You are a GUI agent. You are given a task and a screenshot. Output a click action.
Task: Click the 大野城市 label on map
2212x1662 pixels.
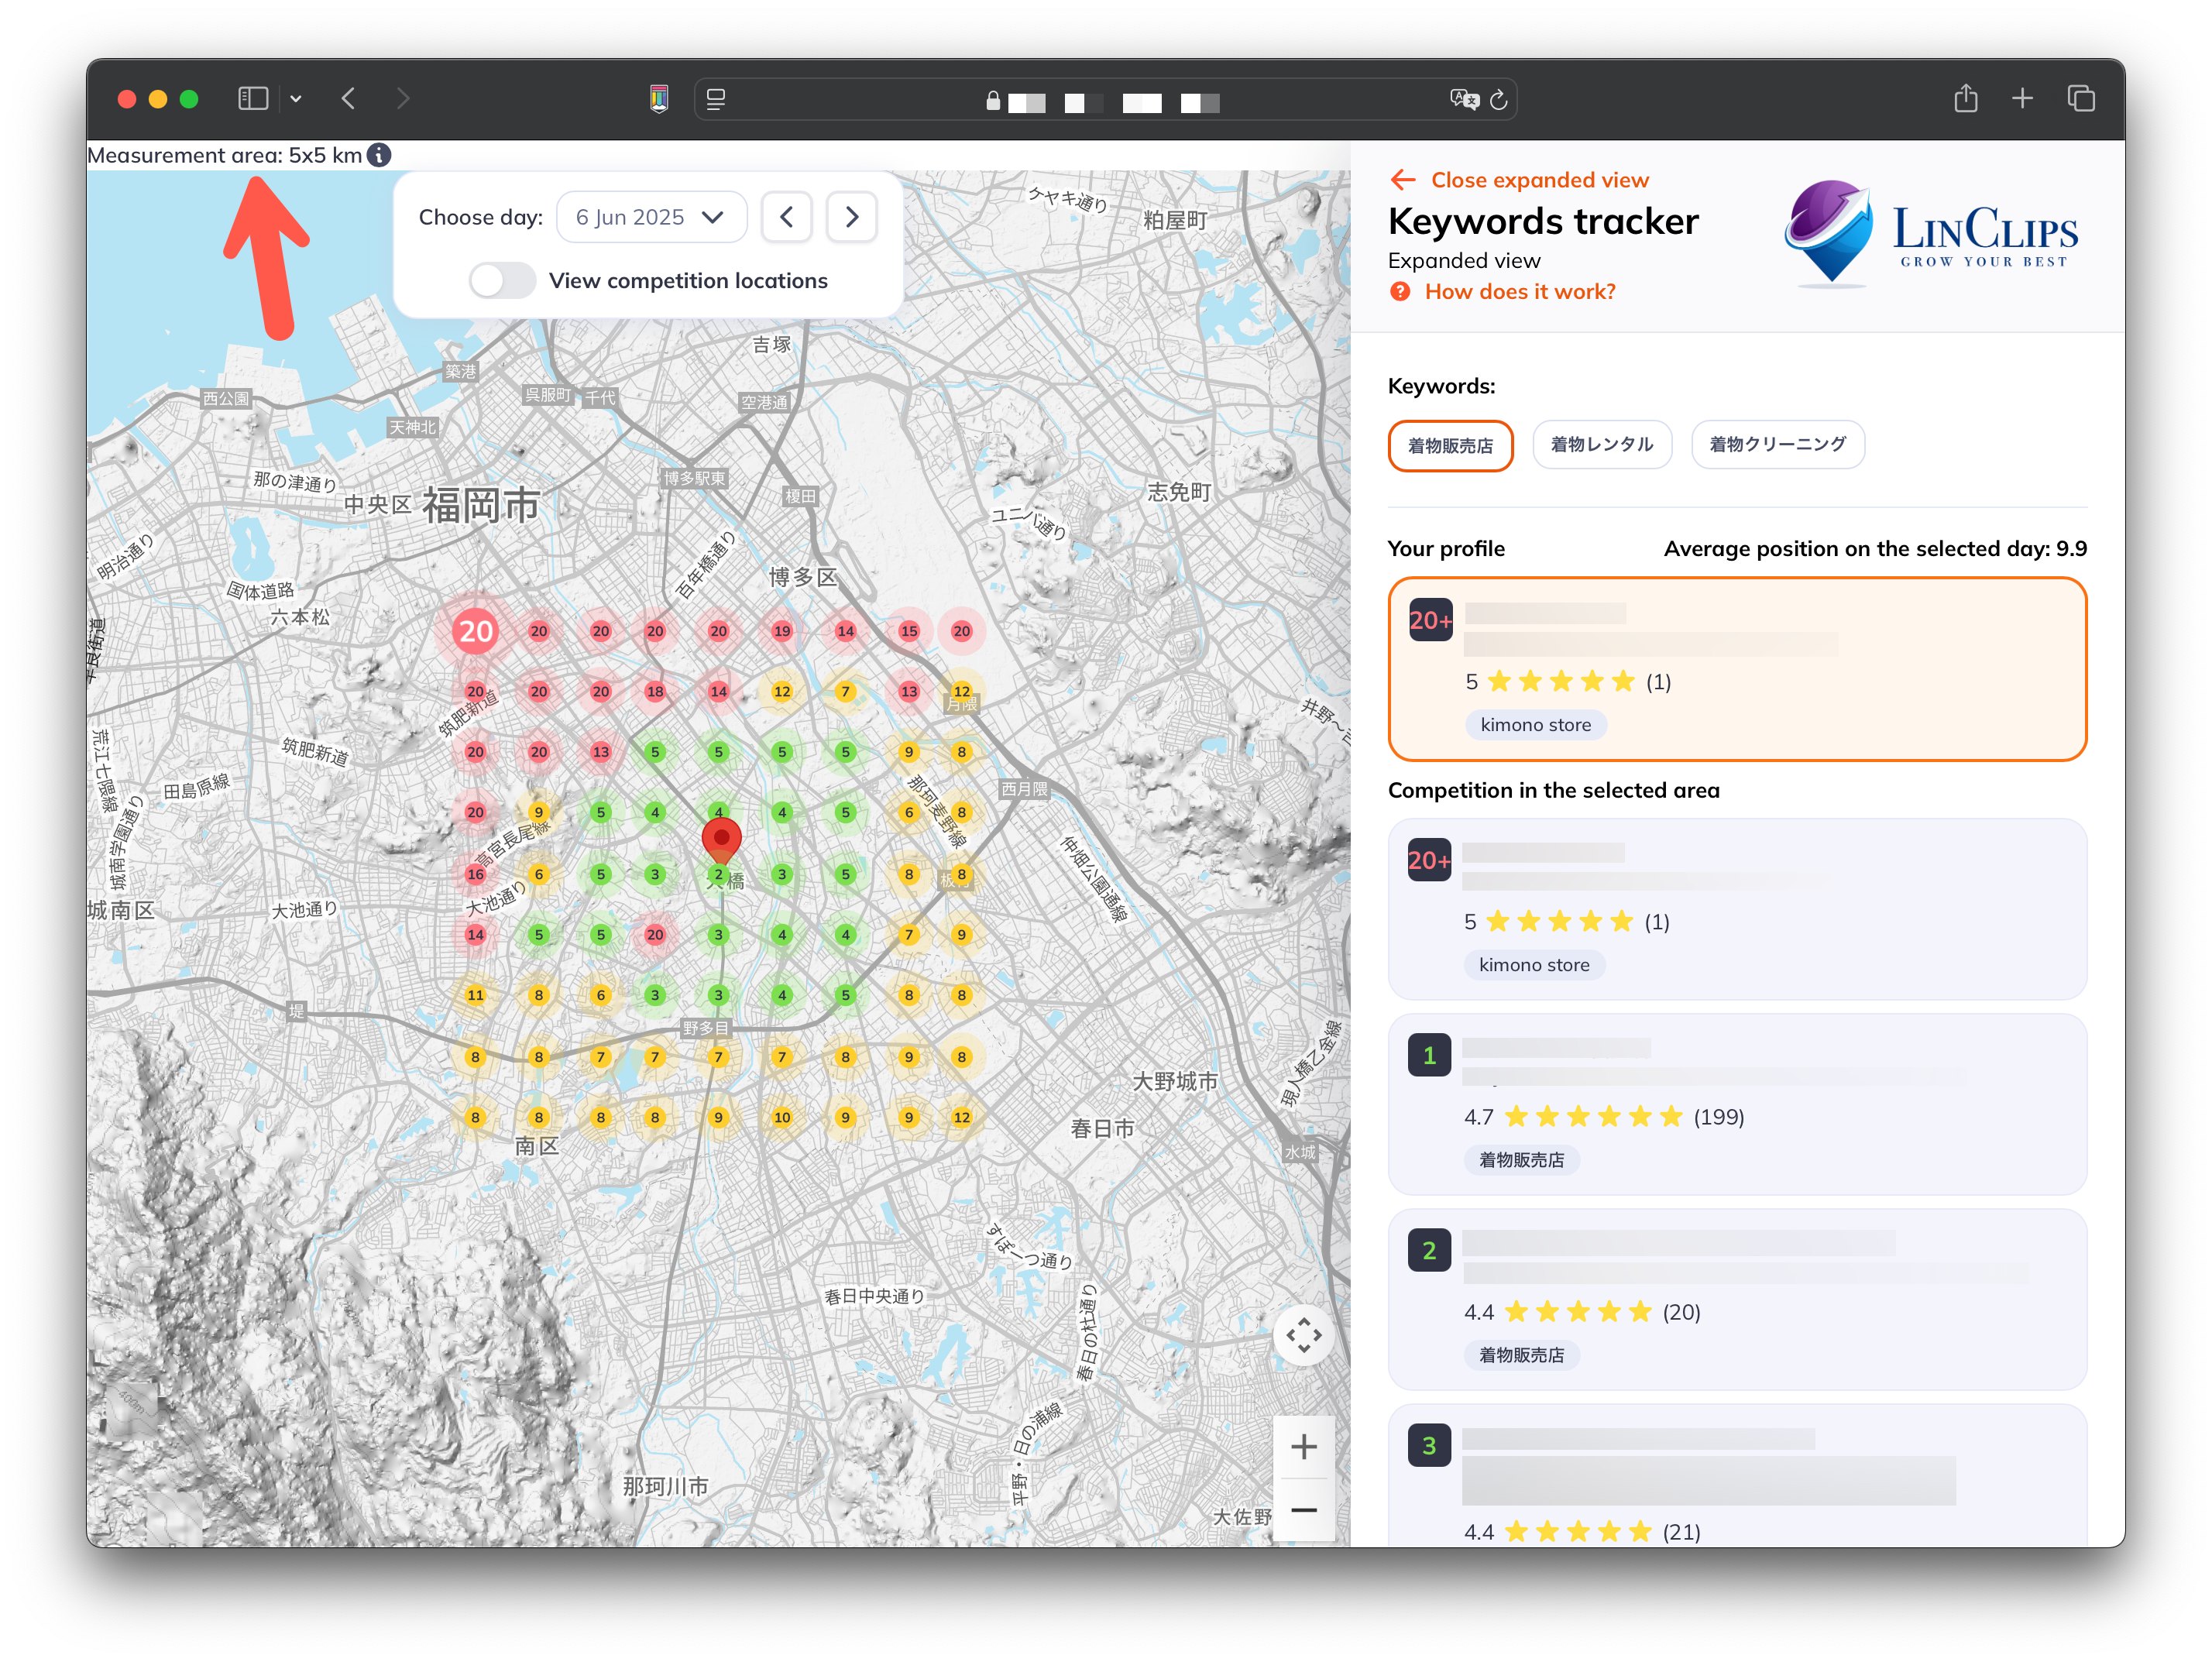point(1175,1081)
